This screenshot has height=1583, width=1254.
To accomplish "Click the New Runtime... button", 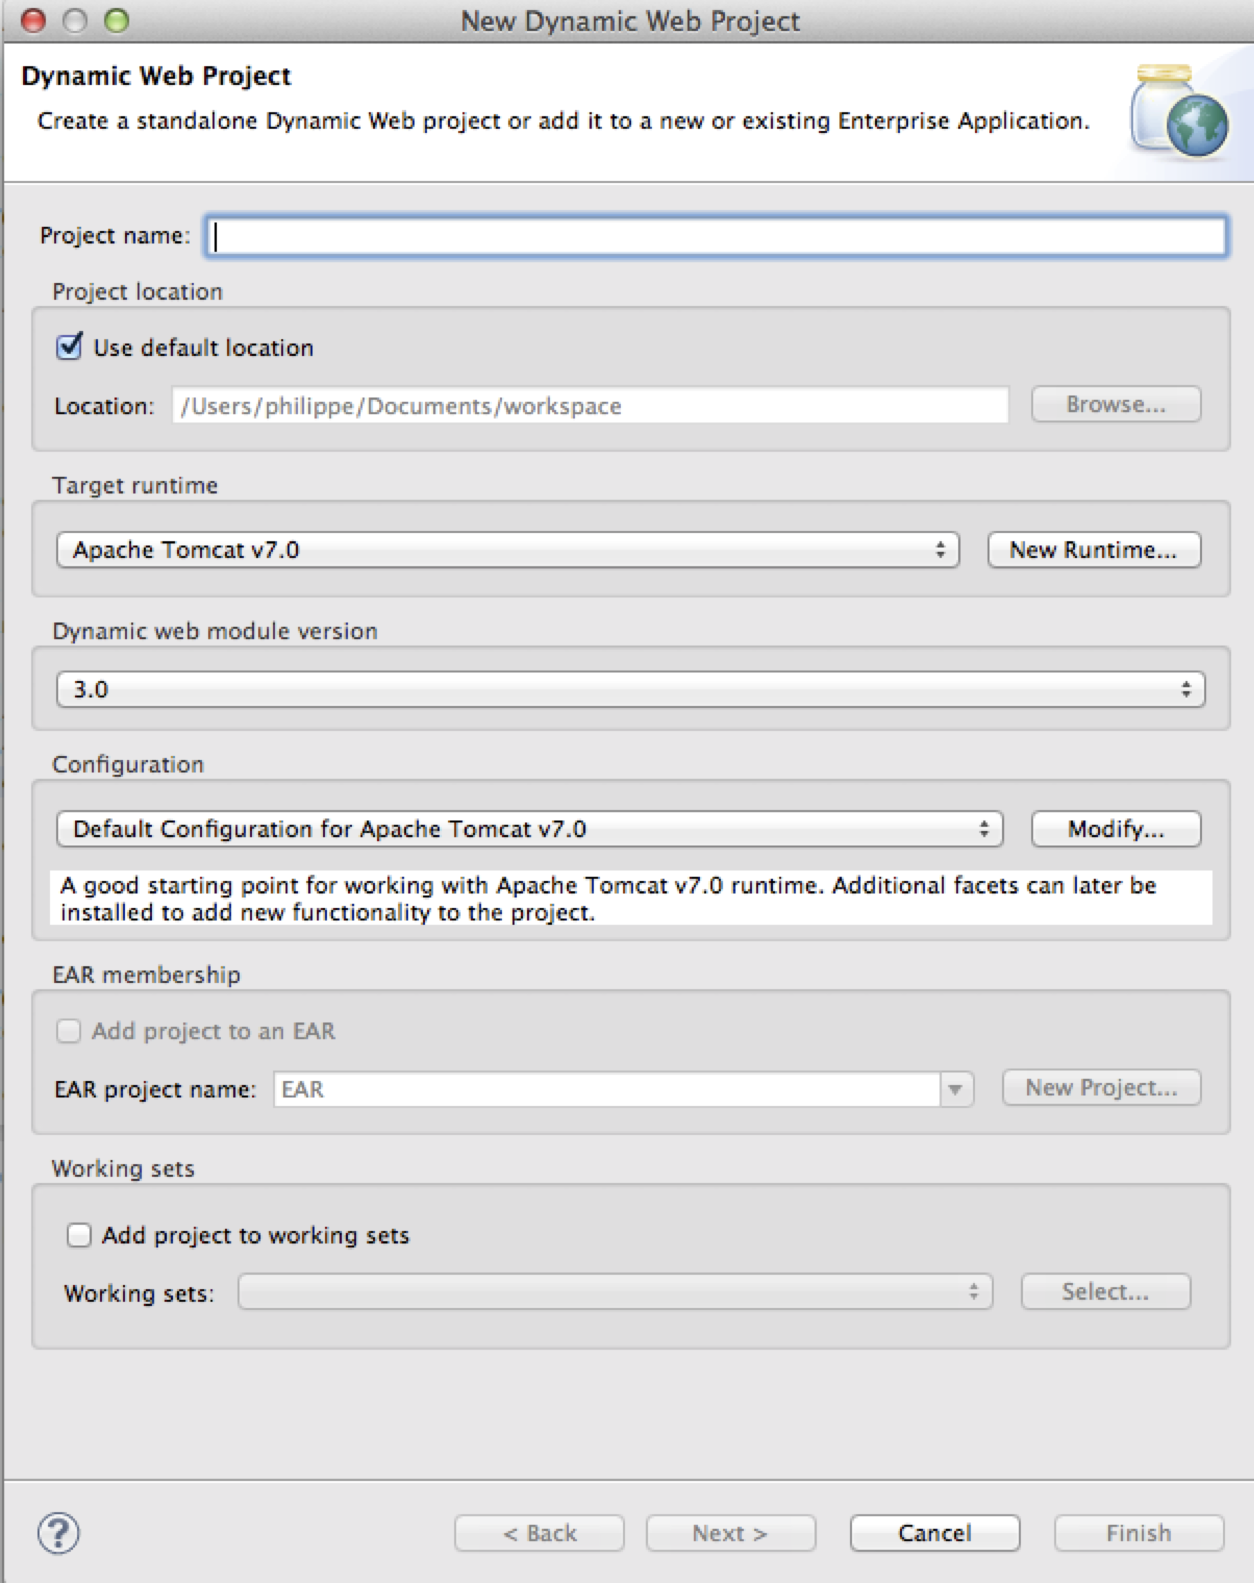I will tap(1094, 550).
